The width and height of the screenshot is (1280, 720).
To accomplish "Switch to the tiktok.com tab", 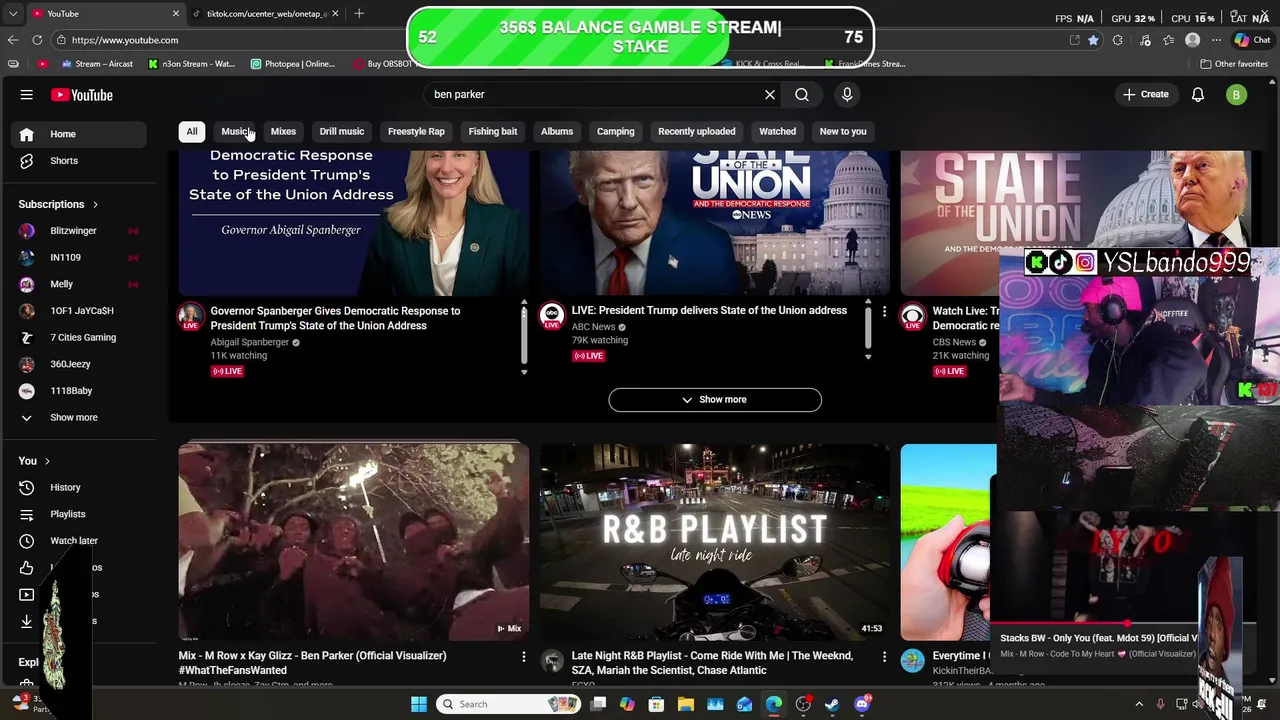I will point(265,14).
